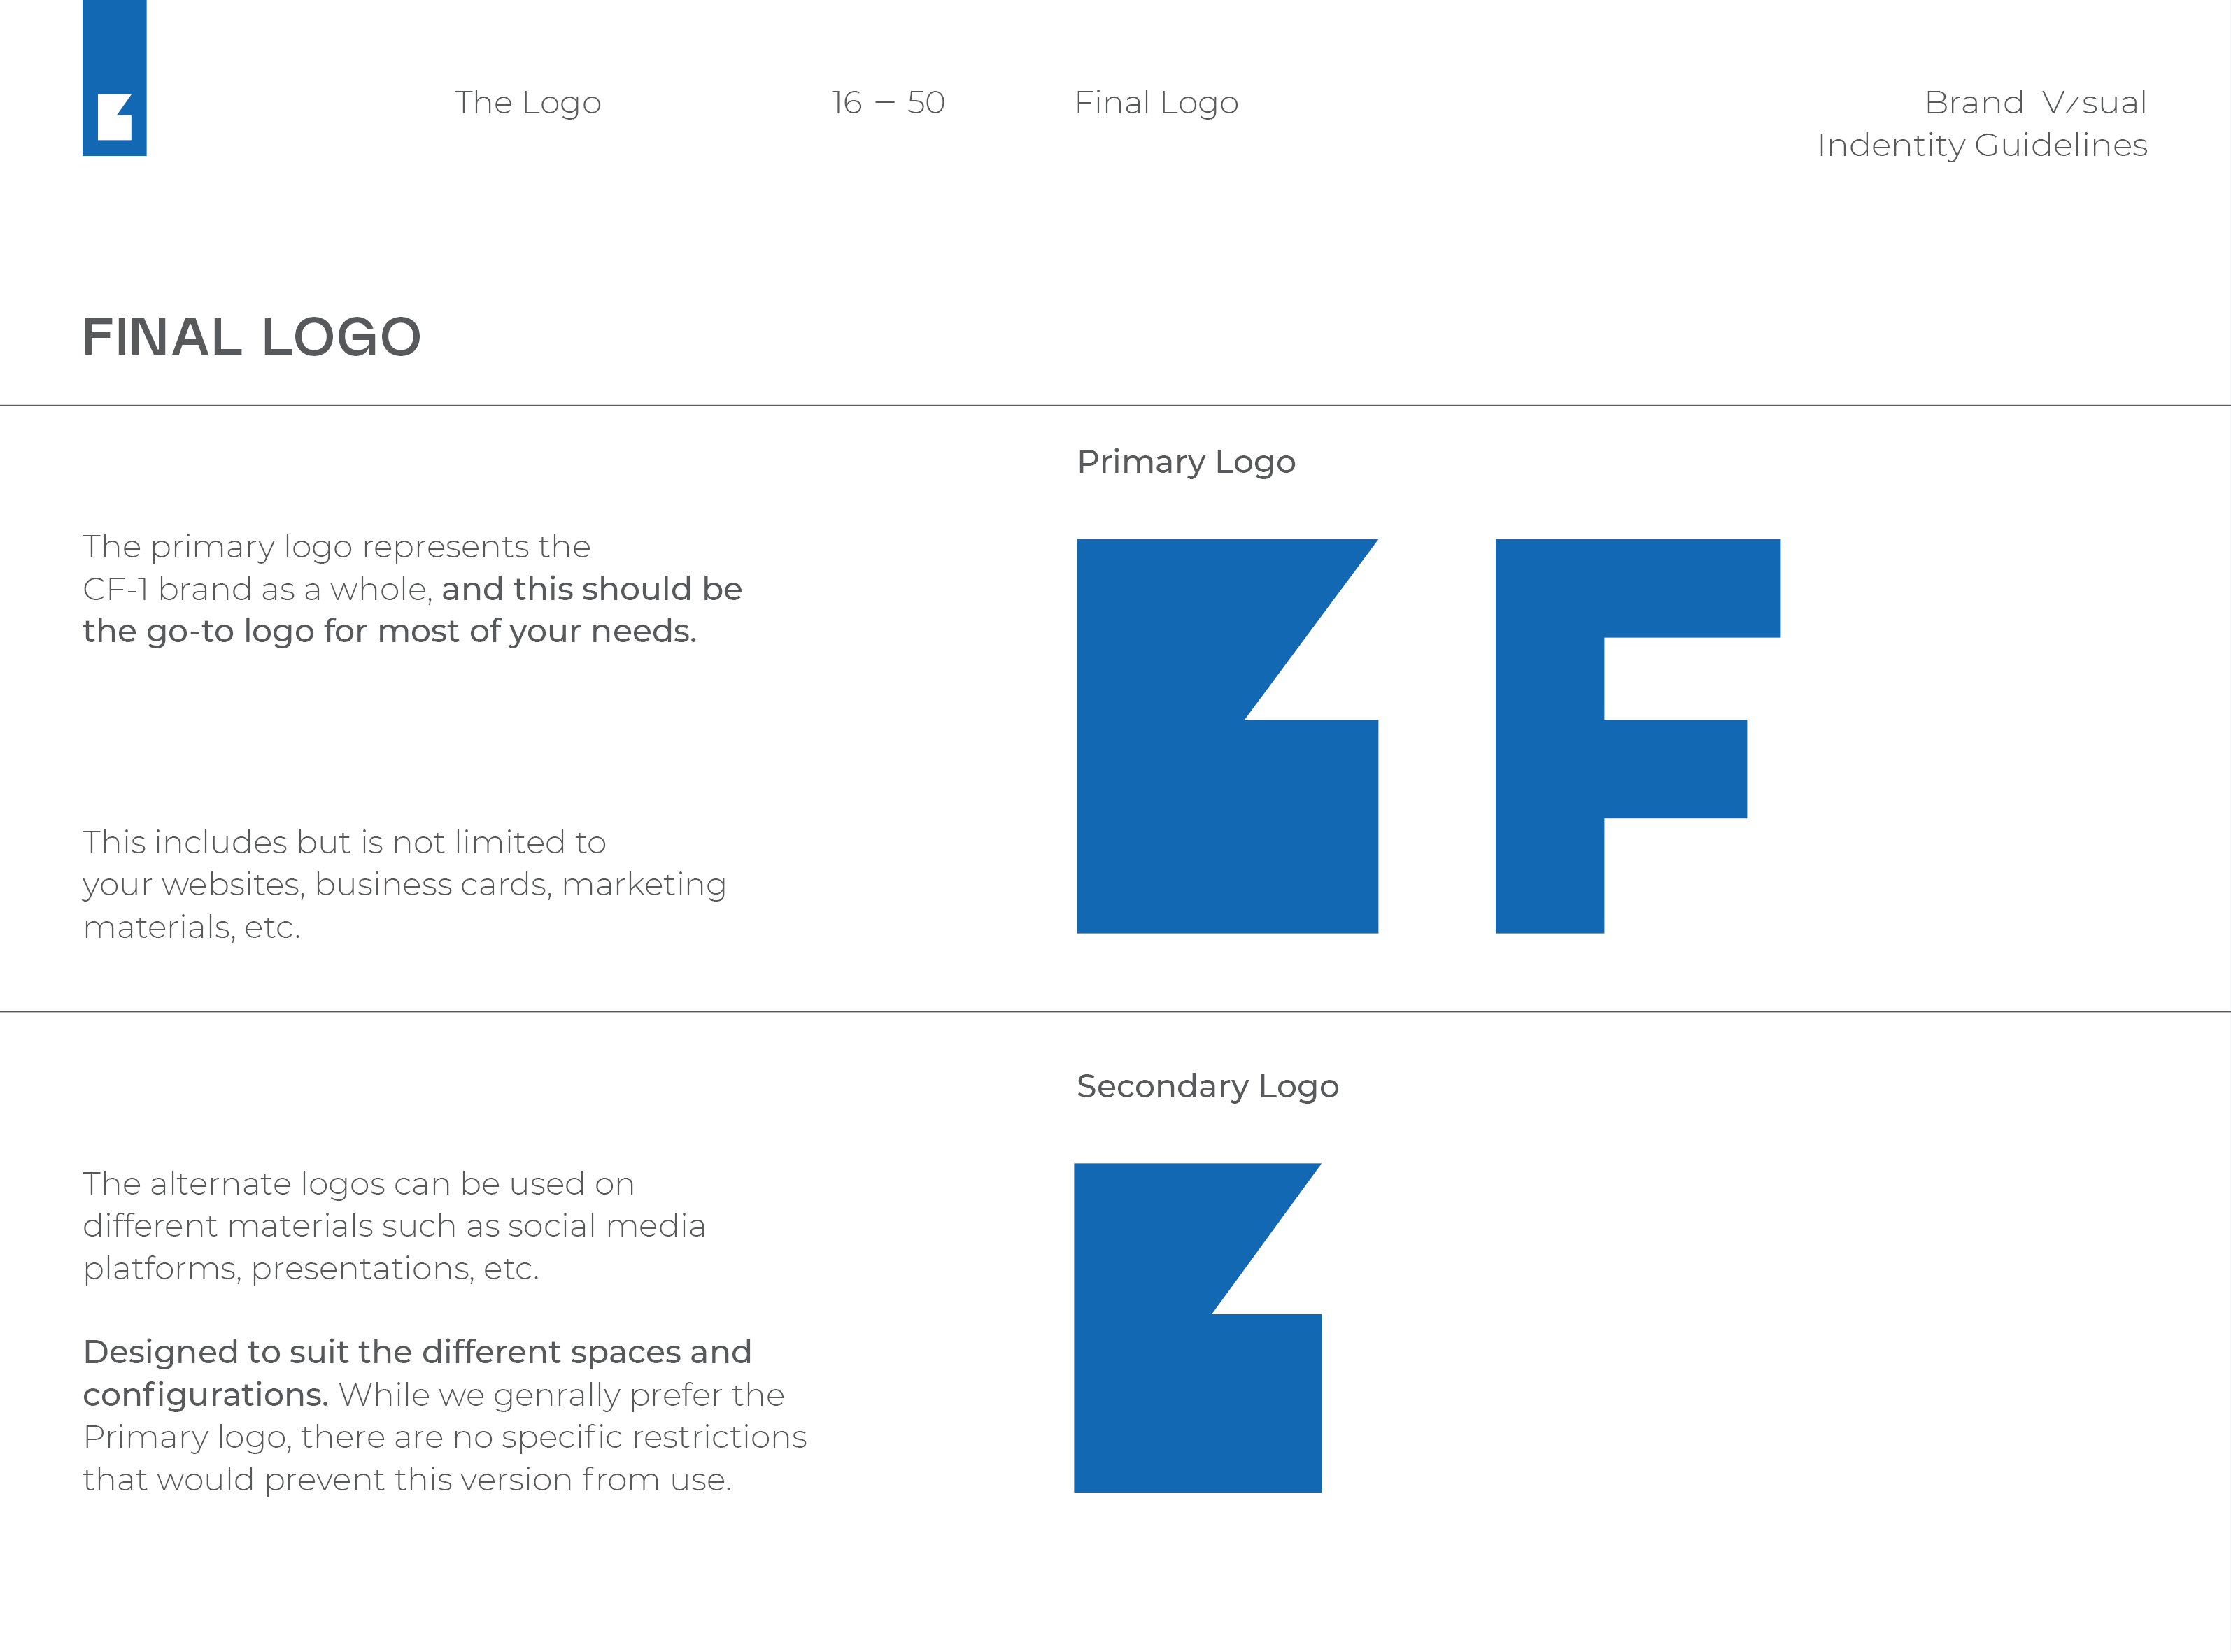Screen dimensions: 2231x1652
Task: Select the primary logo F shape
Action: click(x=1637, y=736)
